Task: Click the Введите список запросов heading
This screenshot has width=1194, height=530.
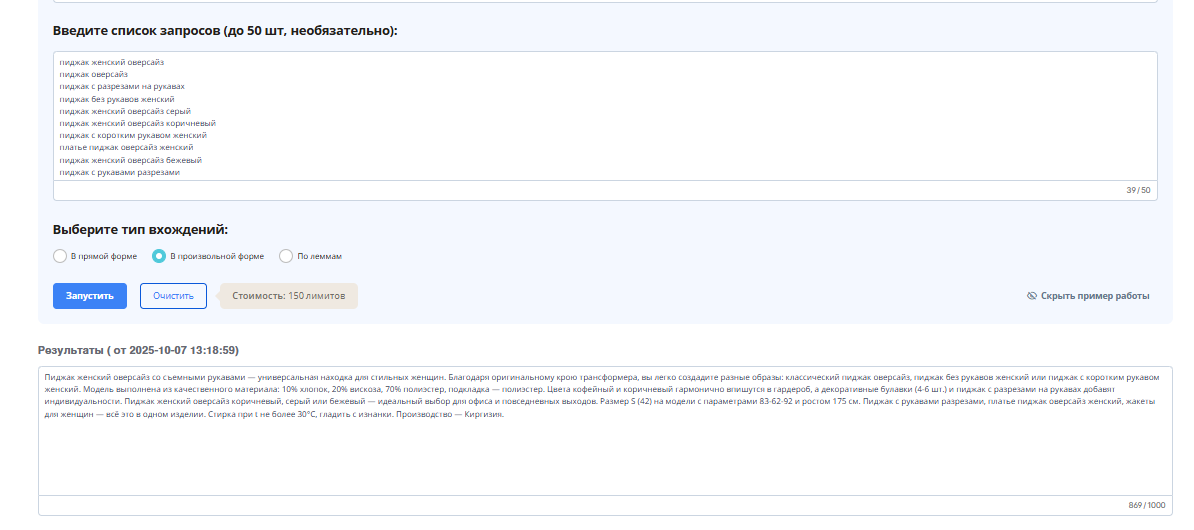Action: [225, 31]
